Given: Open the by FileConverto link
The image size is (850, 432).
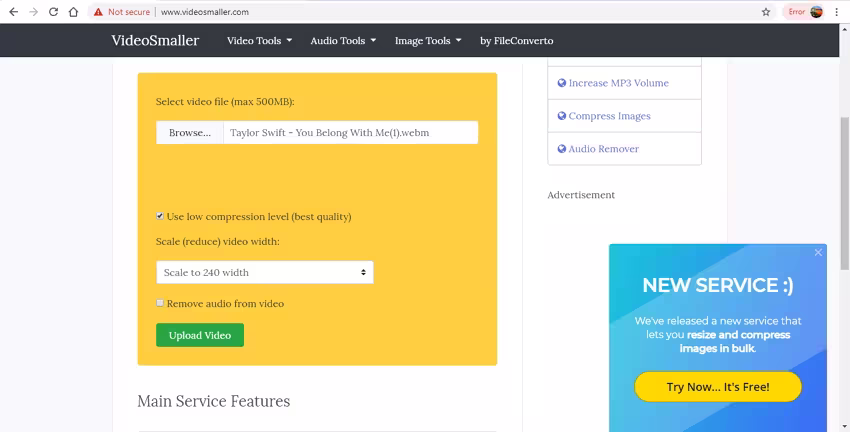Looking at the screenshot, I should (516, 41).
